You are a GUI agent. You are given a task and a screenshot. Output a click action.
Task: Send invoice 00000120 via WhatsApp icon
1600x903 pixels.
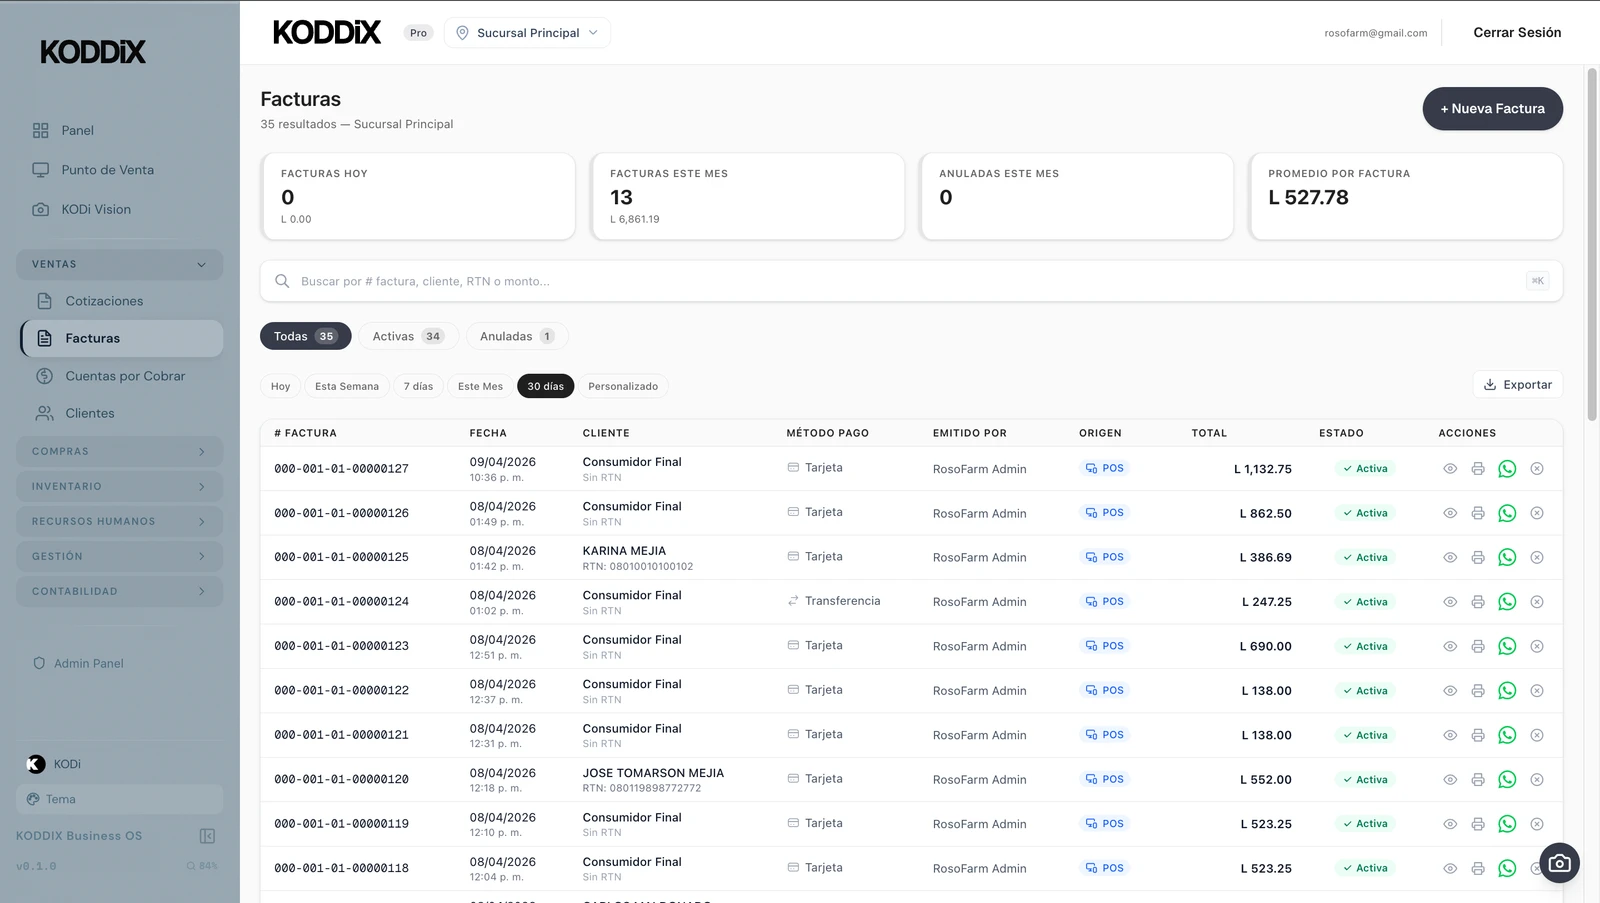pyautogui.click(x=1507, y=780)
